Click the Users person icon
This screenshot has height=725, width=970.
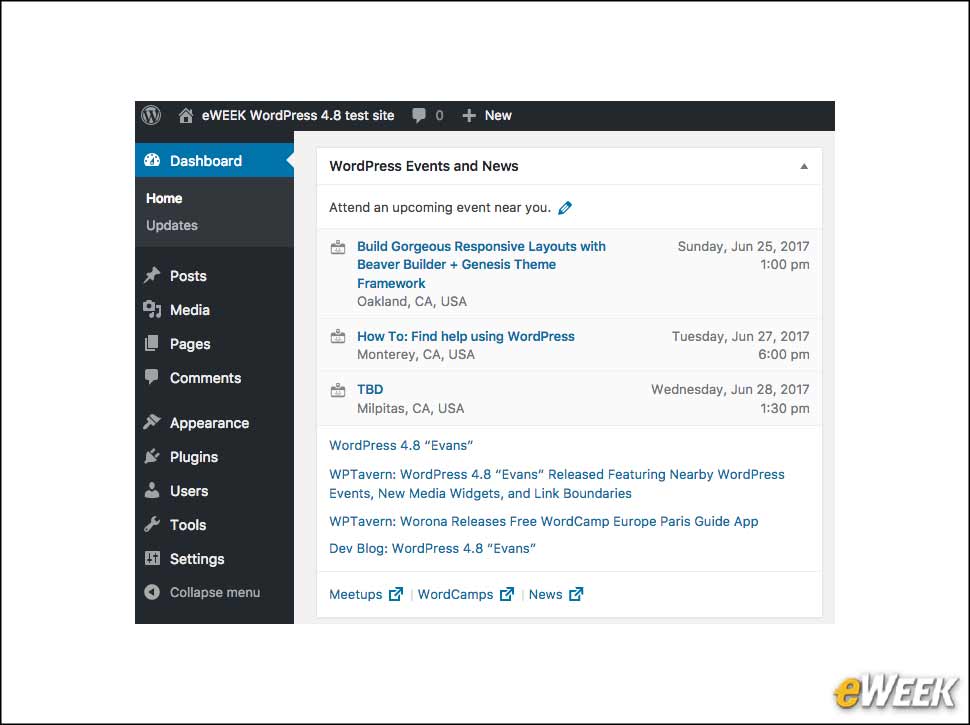tap(152, 490)
